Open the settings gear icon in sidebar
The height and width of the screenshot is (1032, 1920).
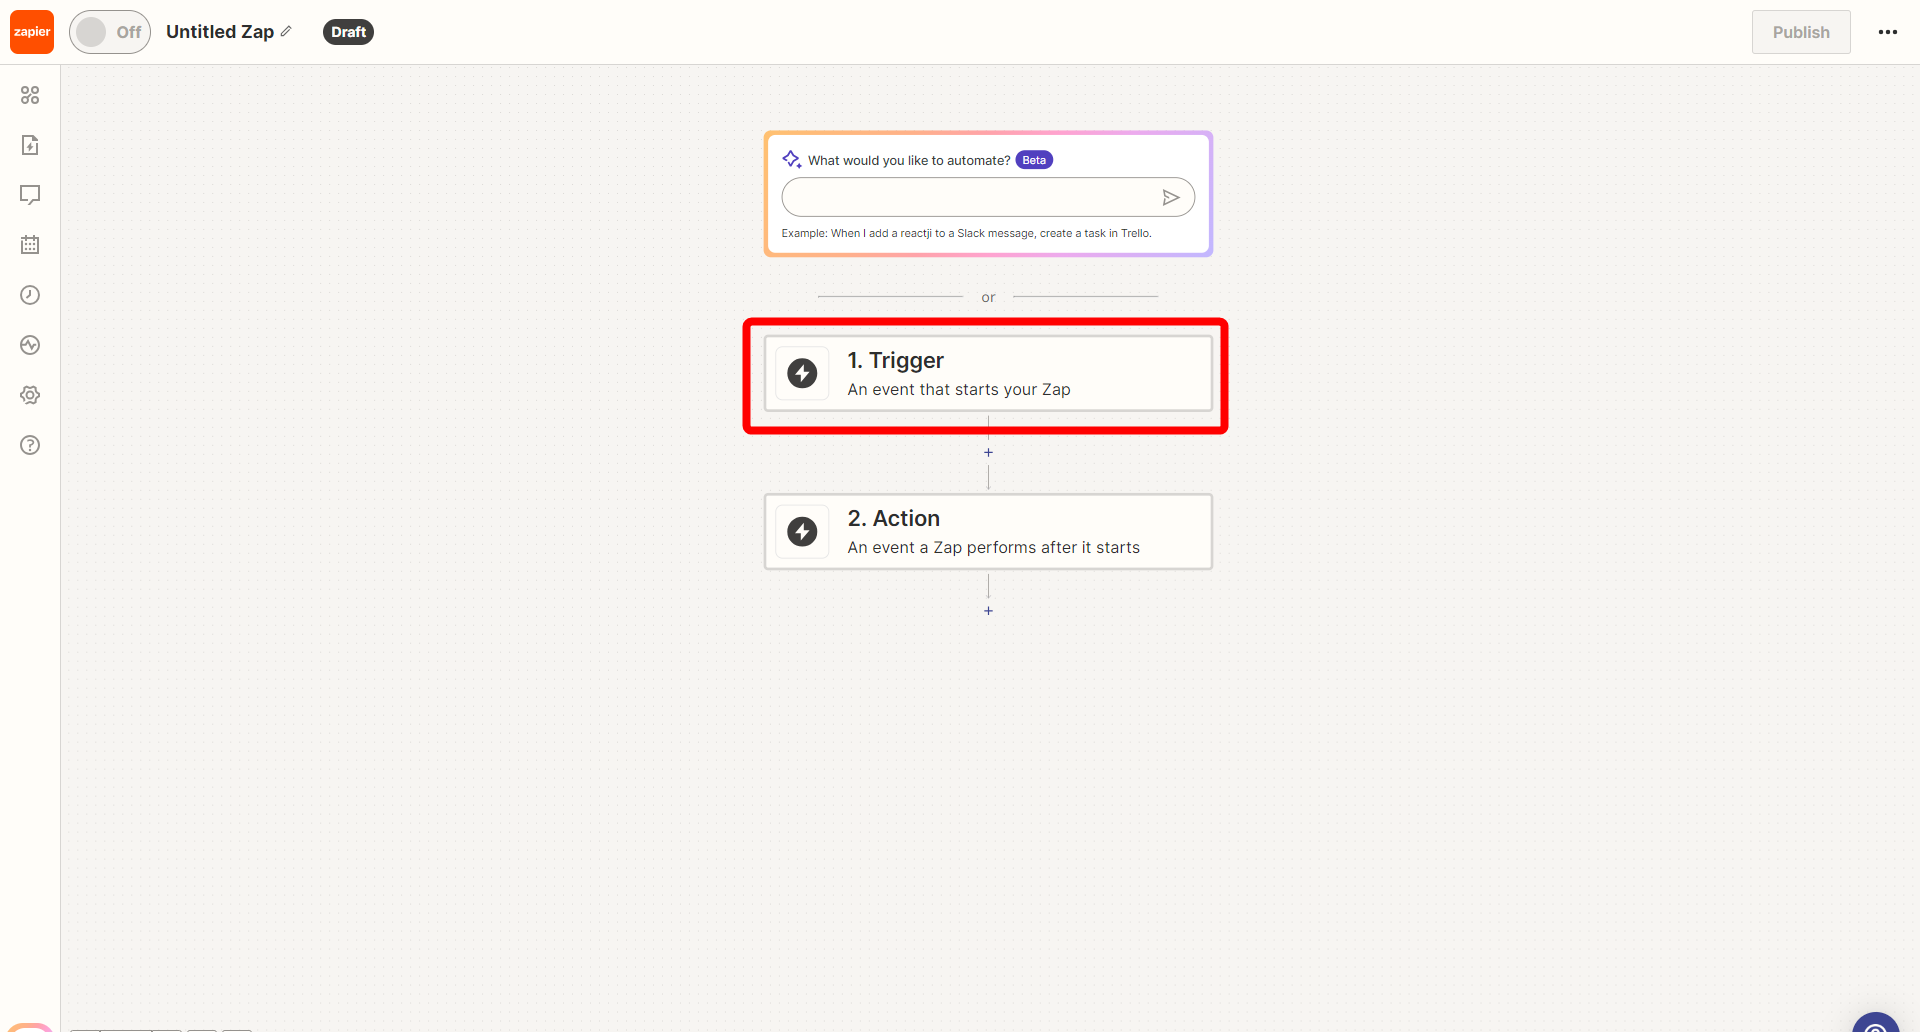point(30,395)
